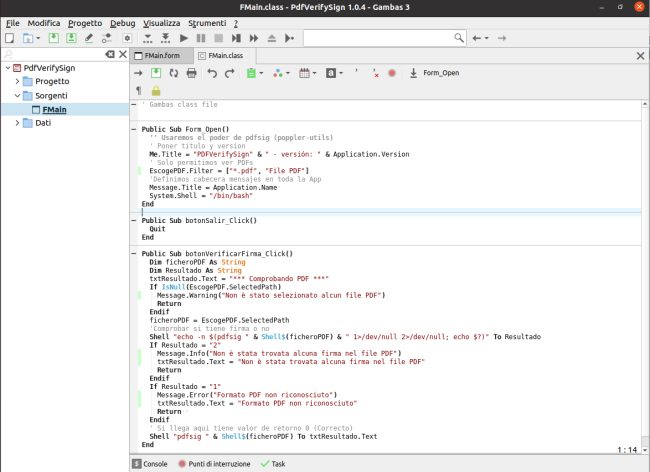Run the project with the Play button
650x472 pixels.
pos(184,38)
